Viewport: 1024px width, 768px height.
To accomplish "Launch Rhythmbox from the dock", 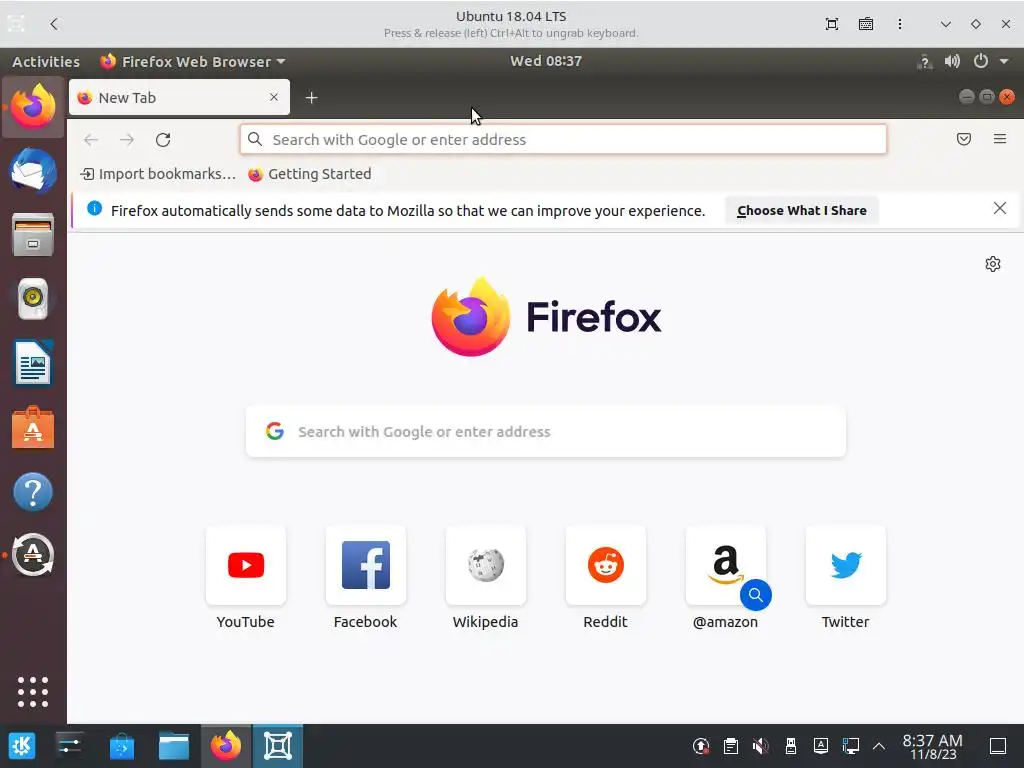I will tap(33, 298).
